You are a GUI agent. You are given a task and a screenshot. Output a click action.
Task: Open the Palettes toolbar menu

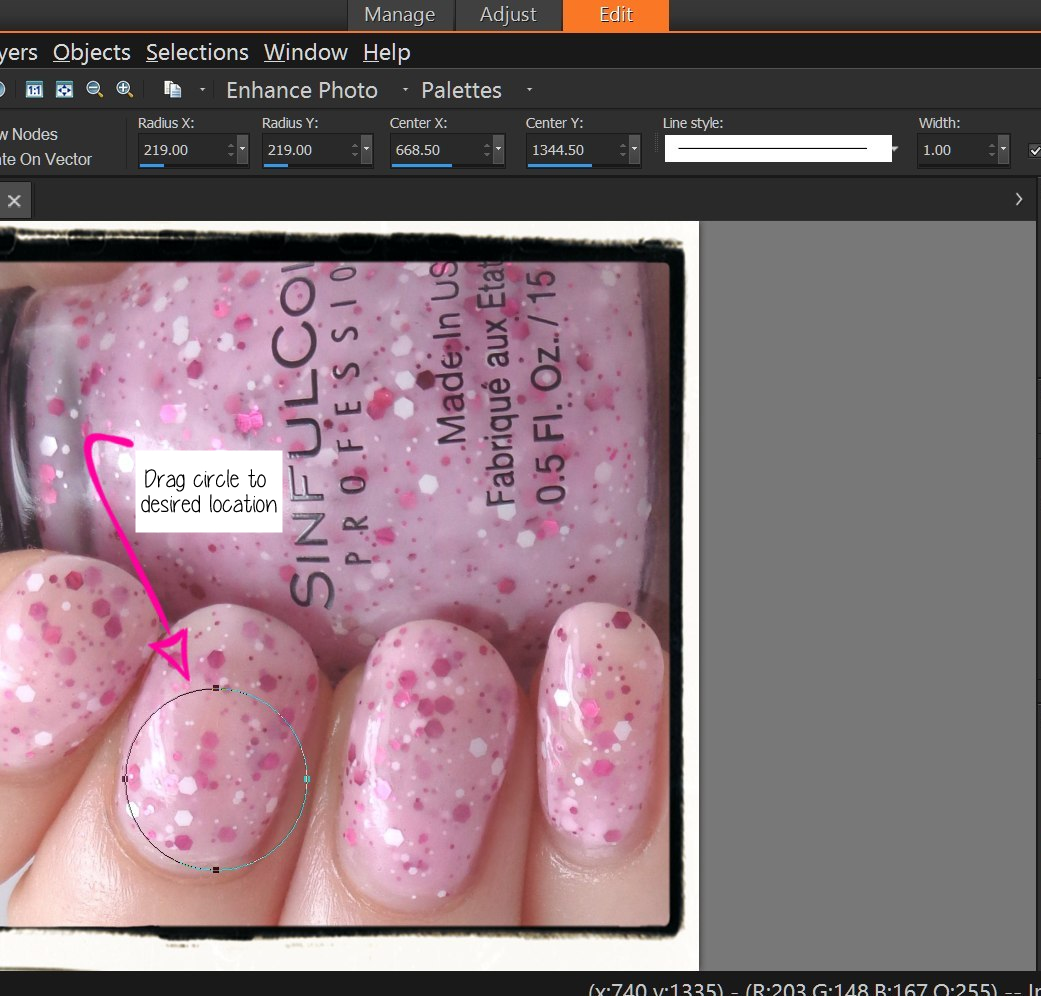(x=461, y=89)
